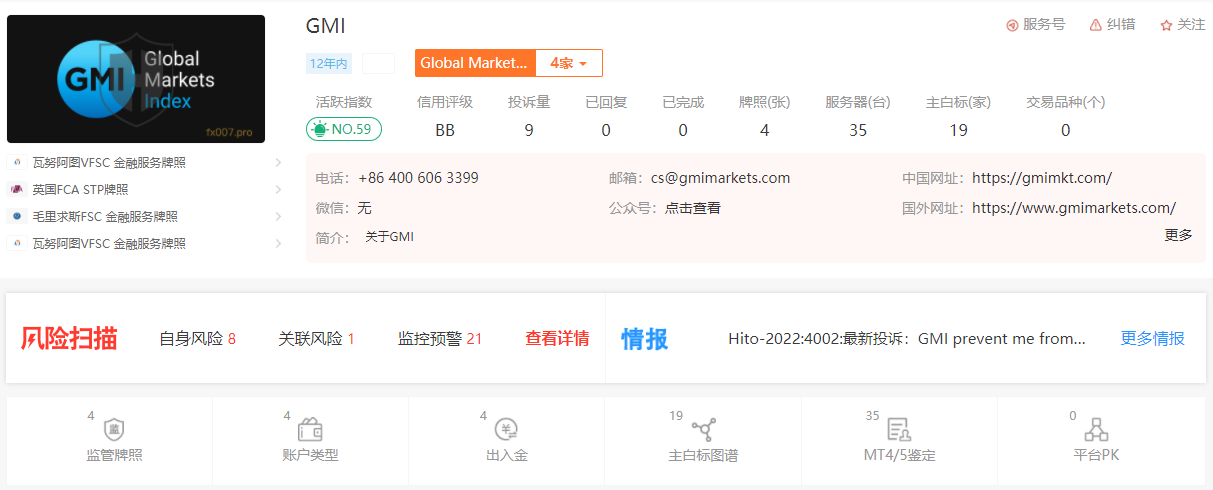Click the Vanuatu VFSC flag icon in first license row

17,162
